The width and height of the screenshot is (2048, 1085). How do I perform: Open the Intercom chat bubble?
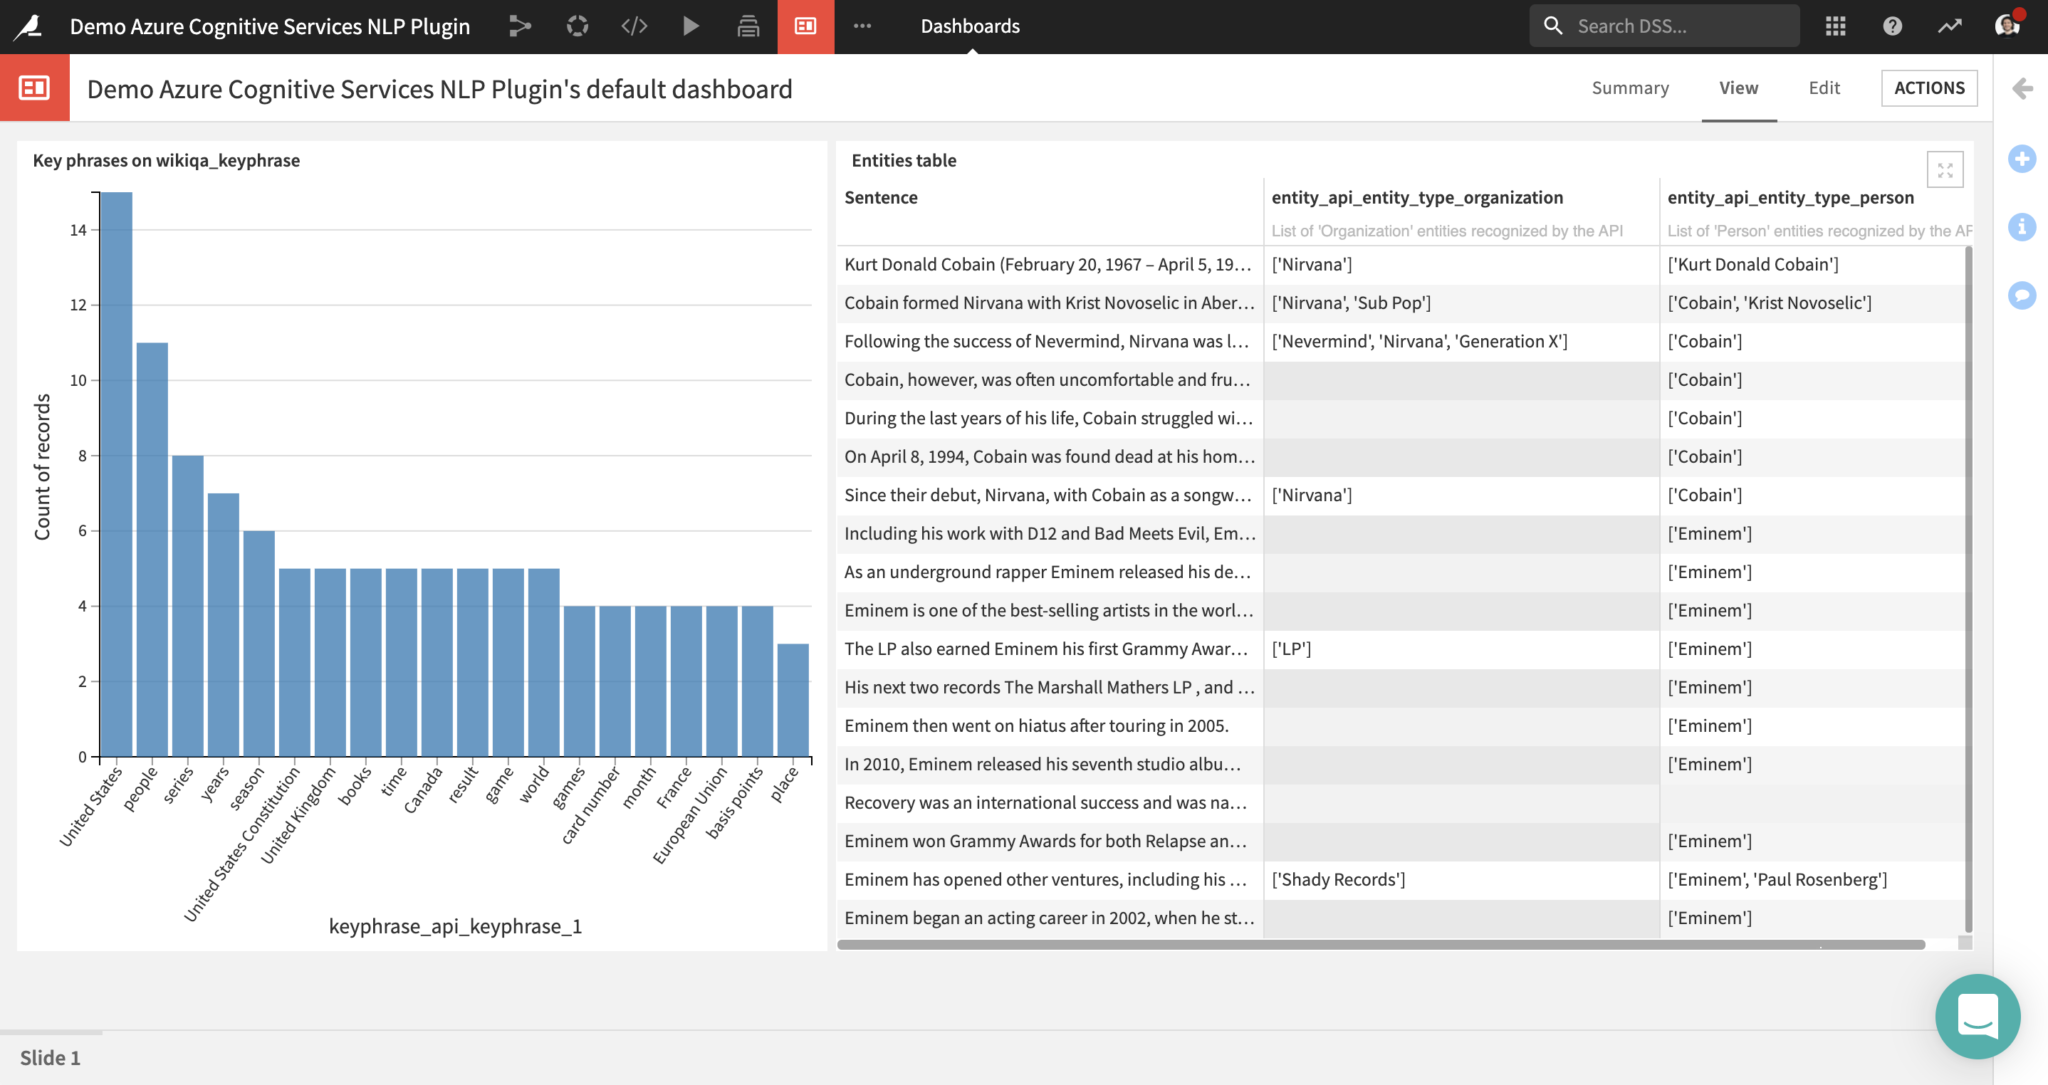coord(1977,1016)
